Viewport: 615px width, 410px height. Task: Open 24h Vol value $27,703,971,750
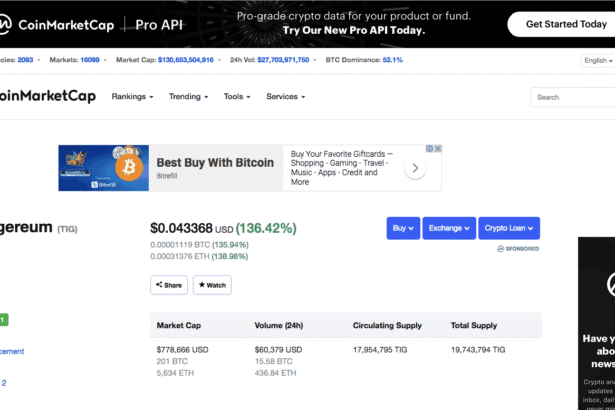pos(283,60)
